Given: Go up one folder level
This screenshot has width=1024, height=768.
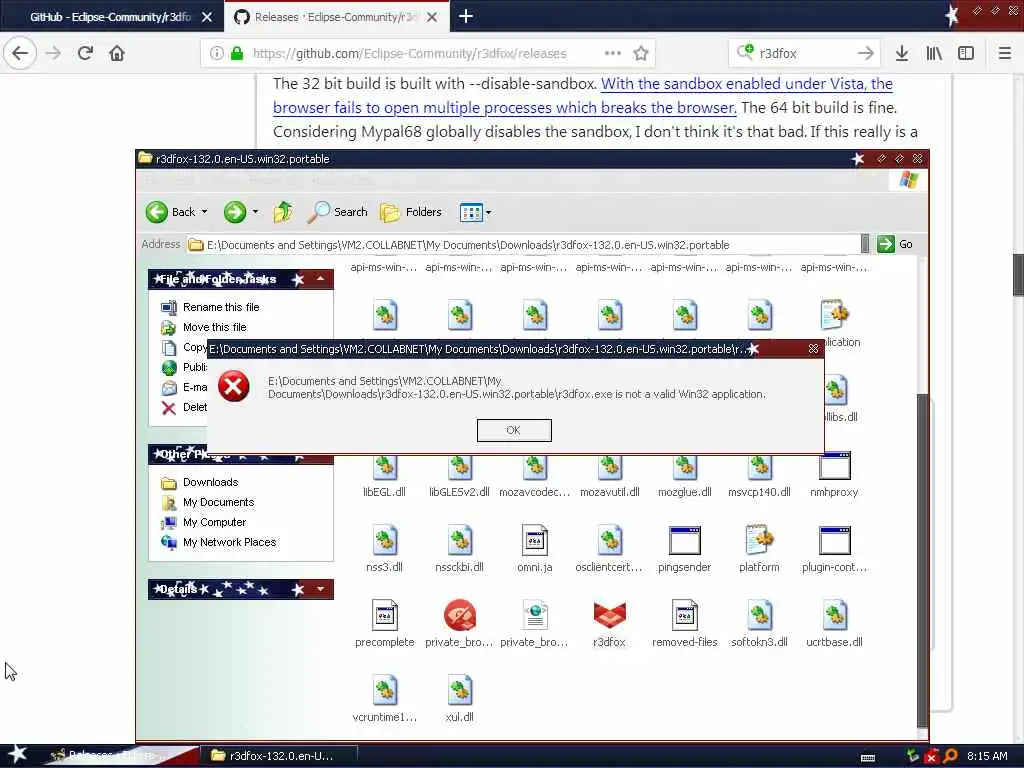Looking at the screenshot, I should pyautogui.click(x=283, y=212).
